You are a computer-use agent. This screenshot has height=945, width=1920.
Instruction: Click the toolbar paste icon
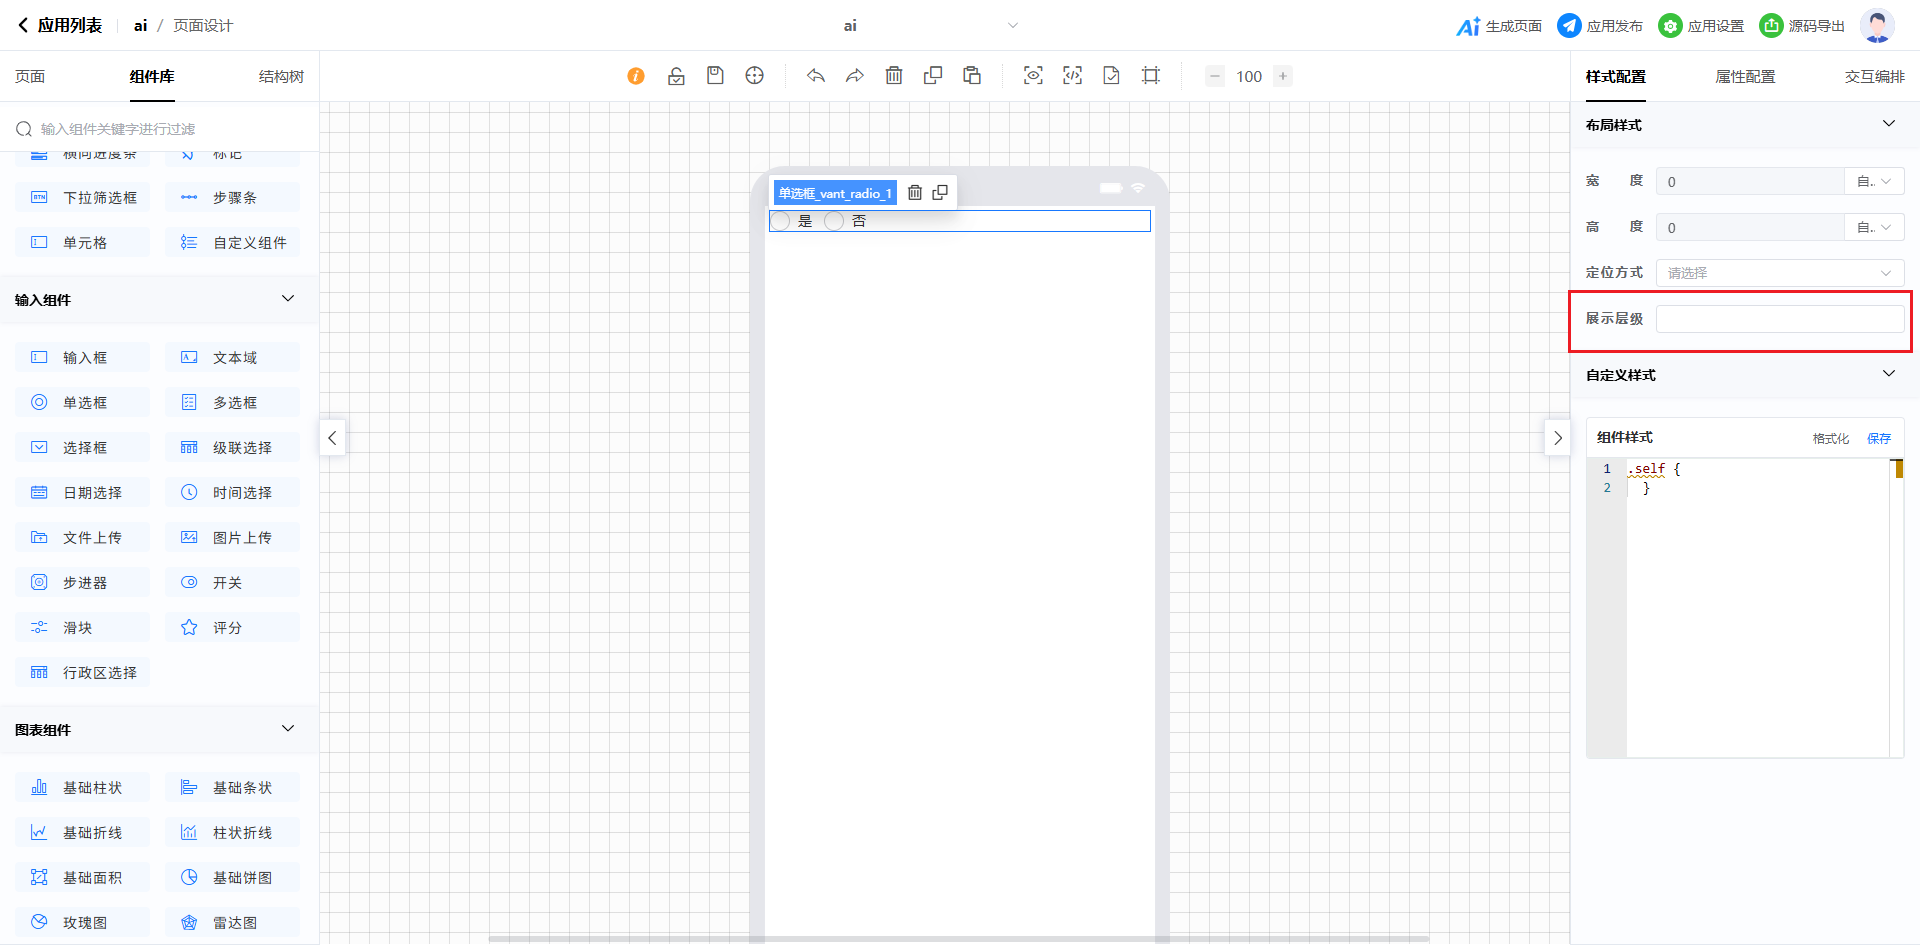972,76
